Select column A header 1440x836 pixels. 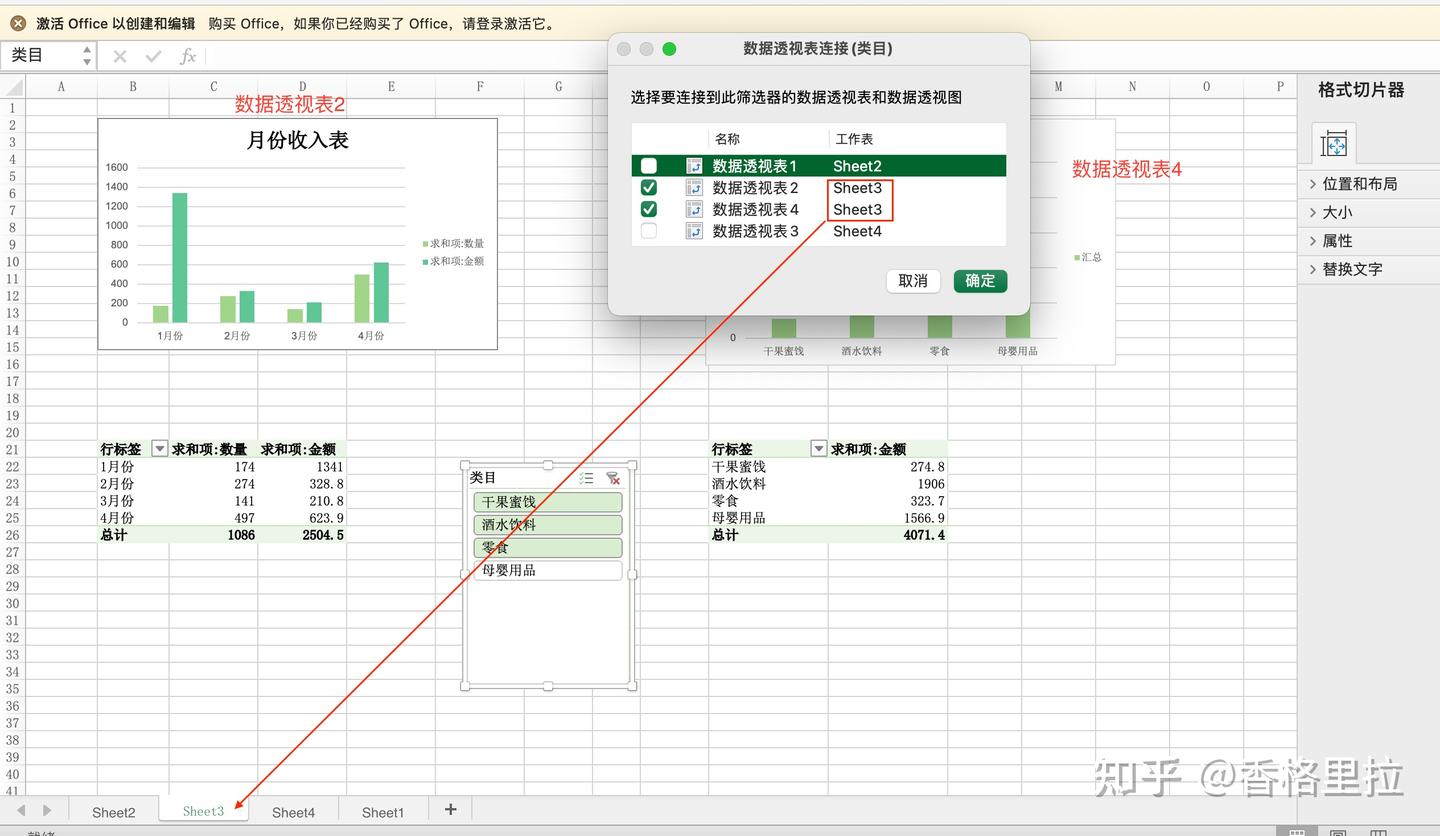coord(61,87)
